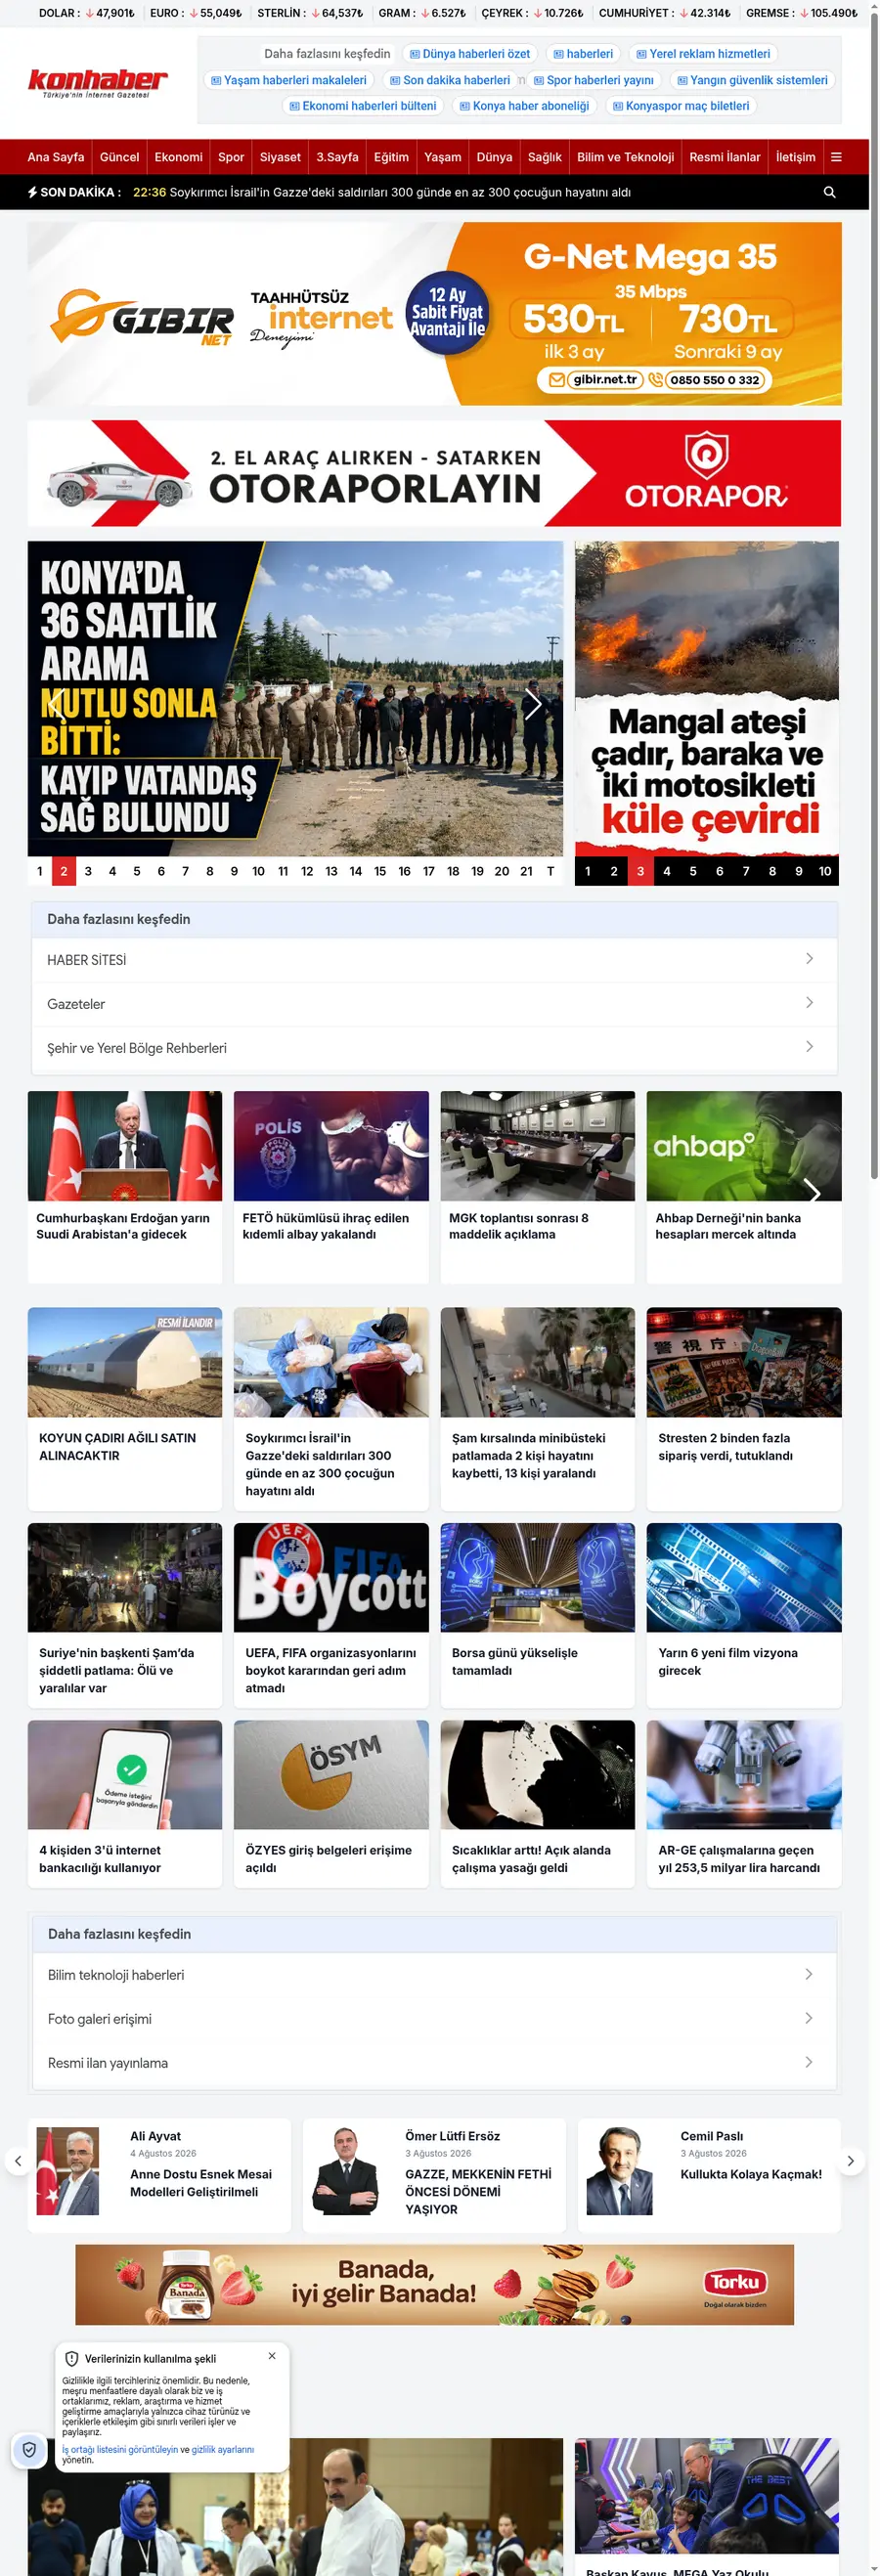Click the search magnifier icon
The image size is (880, 2576).
tap(829, 192)
